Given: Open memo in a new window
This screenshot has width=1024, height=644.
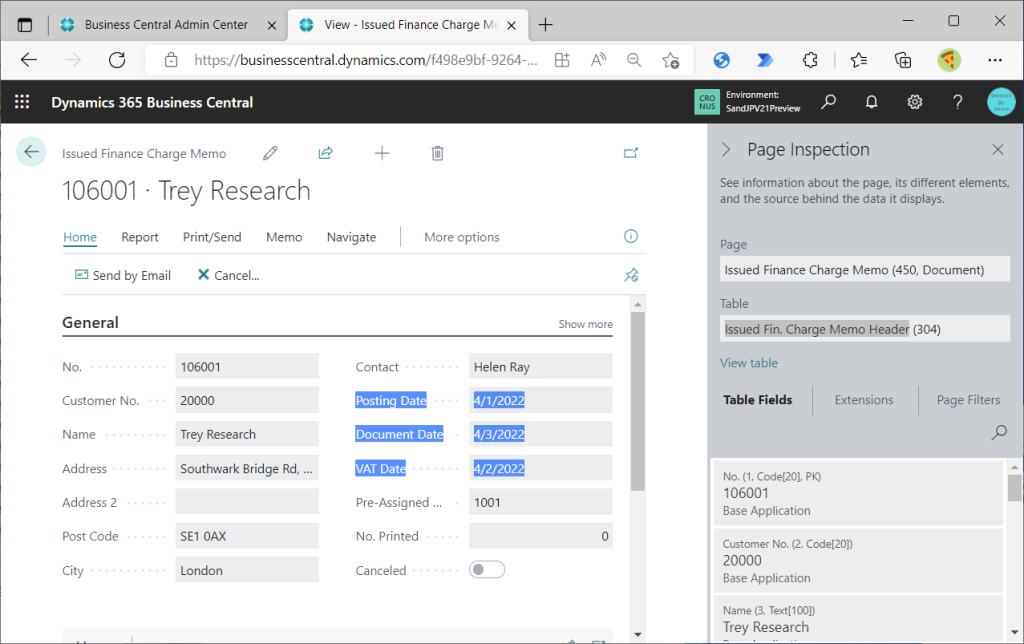Looking at the screenshot, I should [x=631, y=153].
